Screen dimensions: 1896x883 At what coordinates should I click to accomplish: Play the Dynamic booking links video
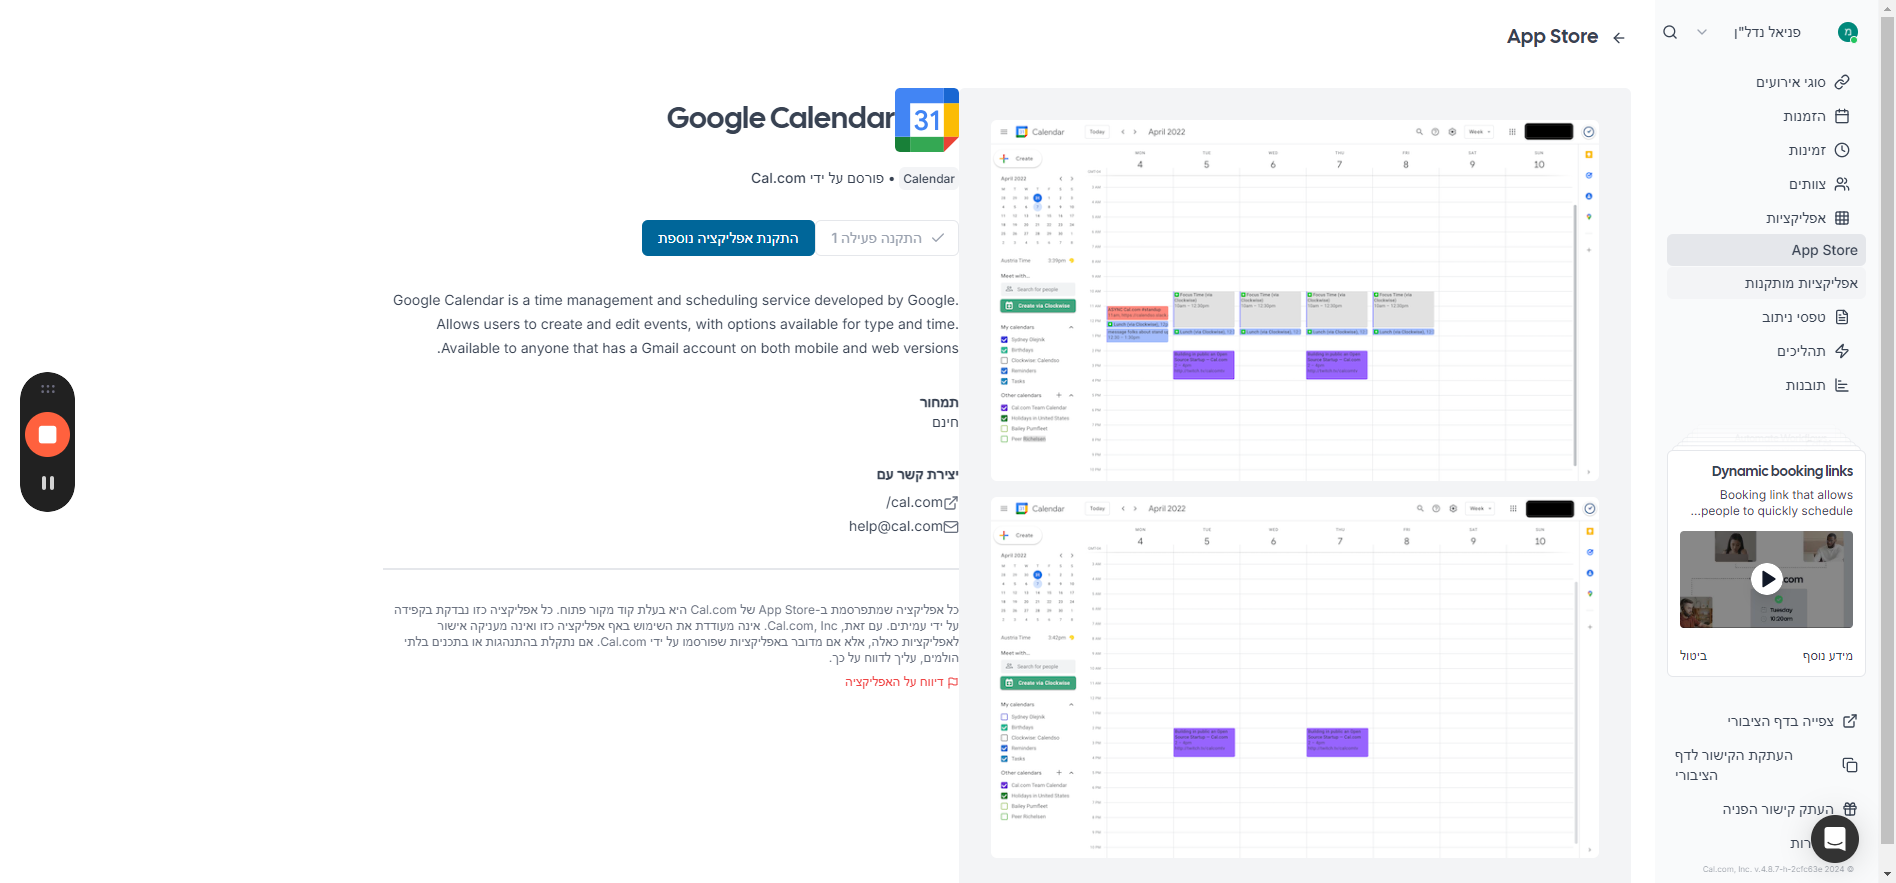[x=1766, y=578]
